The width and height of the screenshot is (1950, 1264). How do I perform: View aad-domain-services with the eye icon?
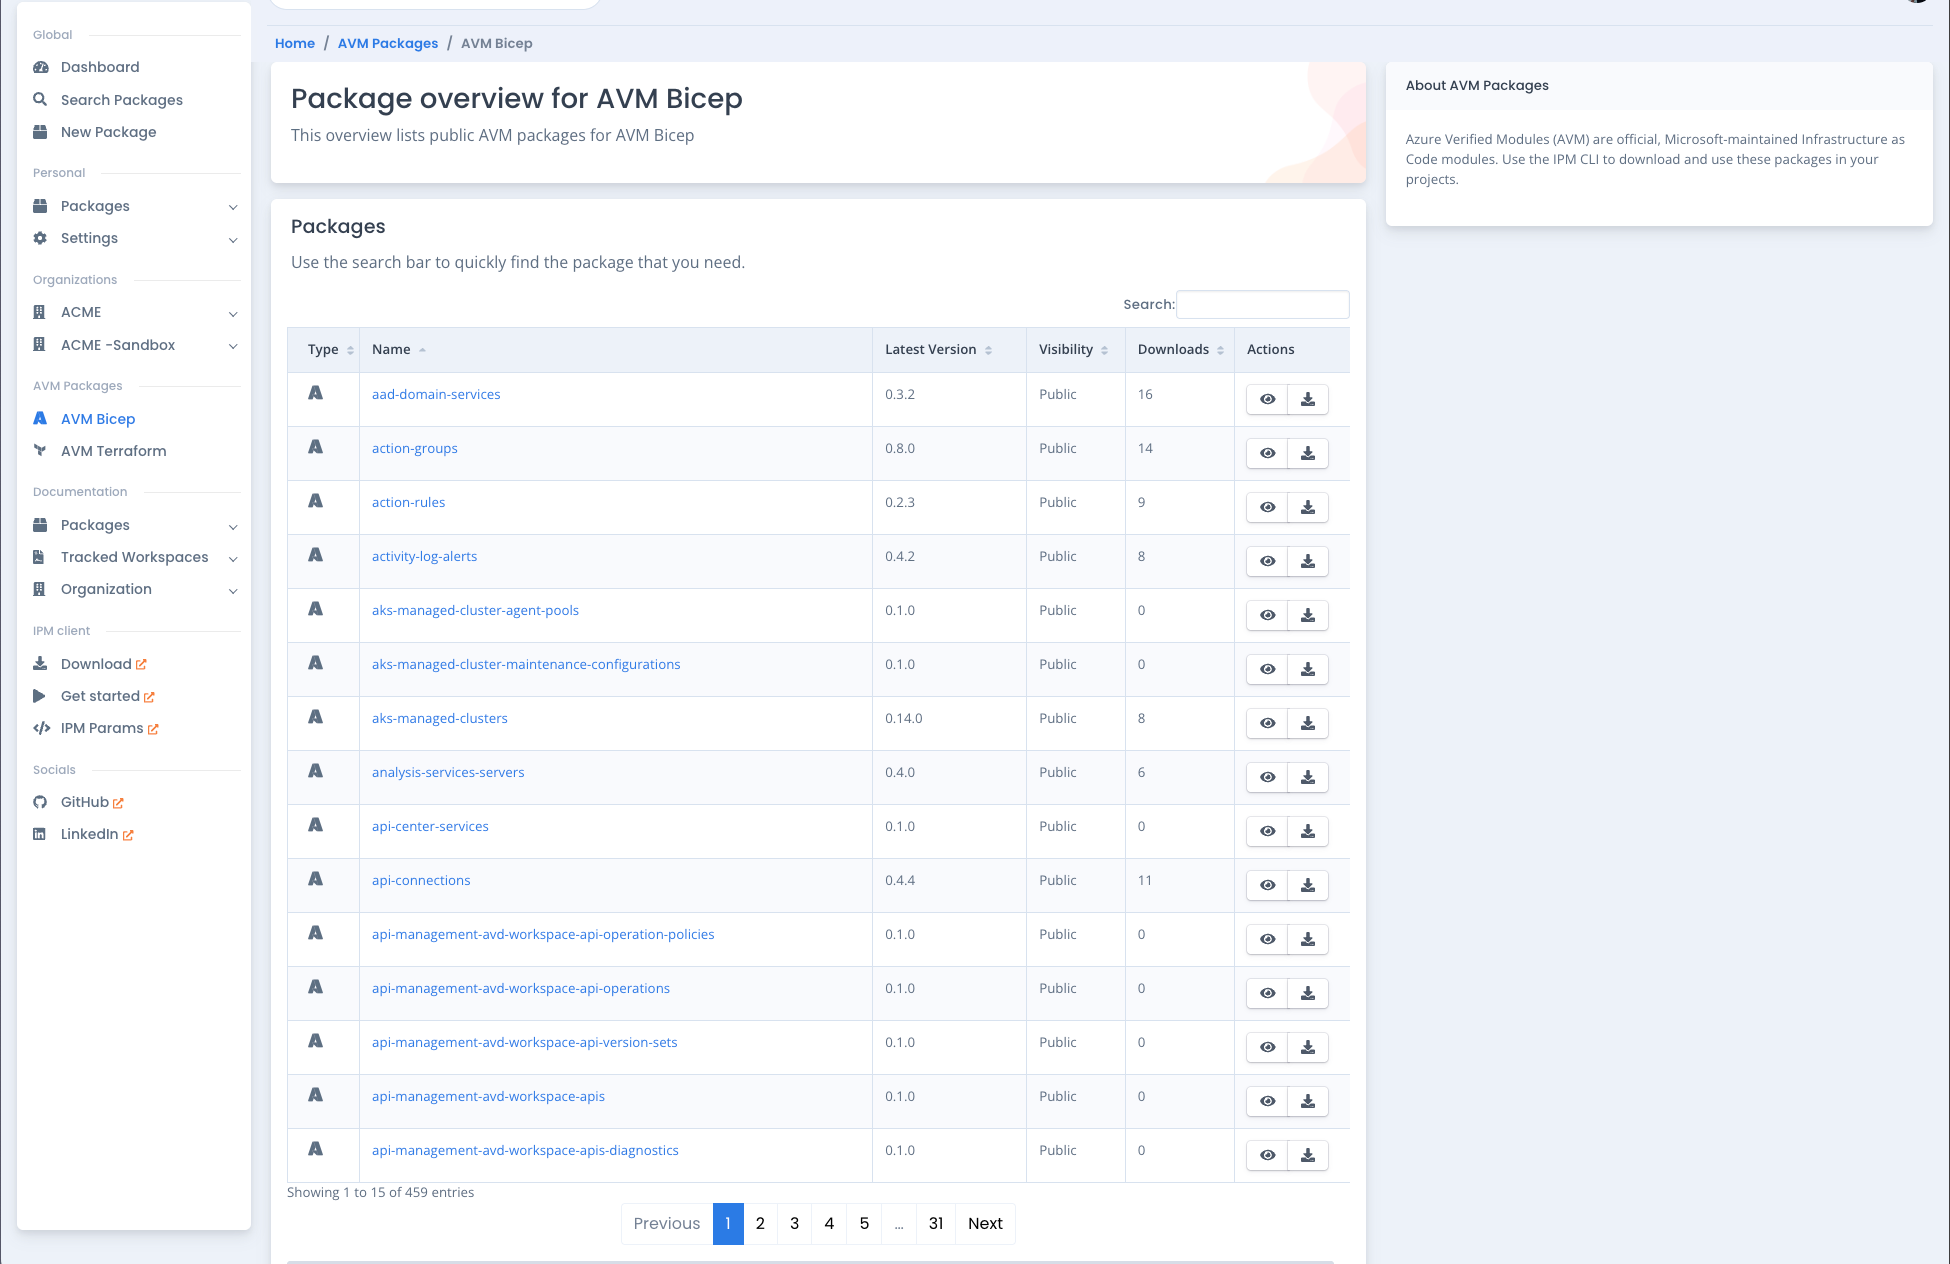(1267, 399)
